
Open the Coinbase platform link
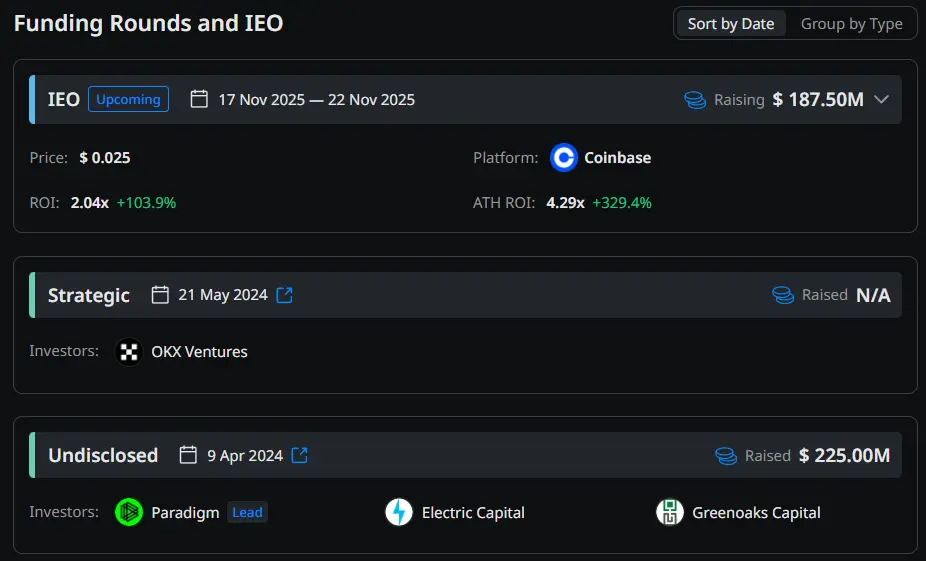[x=617, y=158]
